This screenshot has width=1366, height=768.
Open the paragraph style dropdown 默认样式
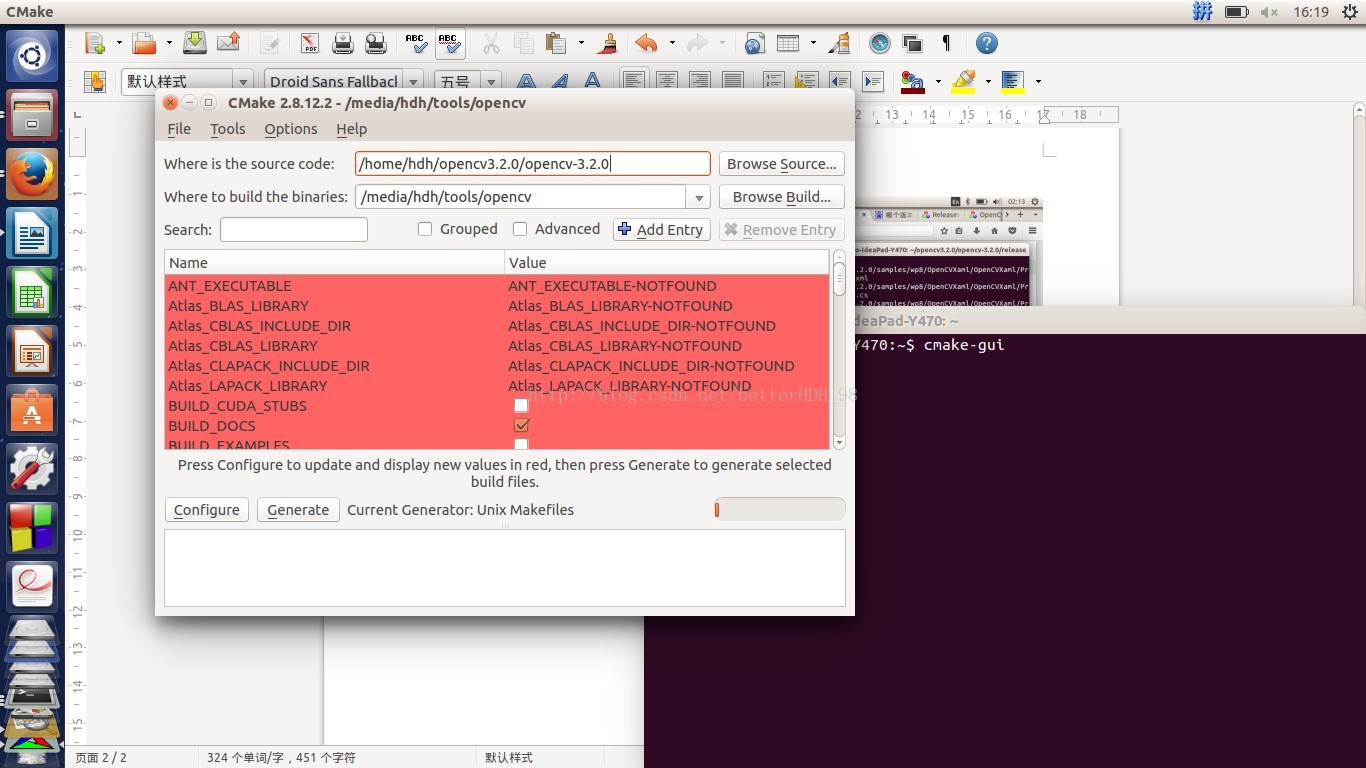coord(243,81)
